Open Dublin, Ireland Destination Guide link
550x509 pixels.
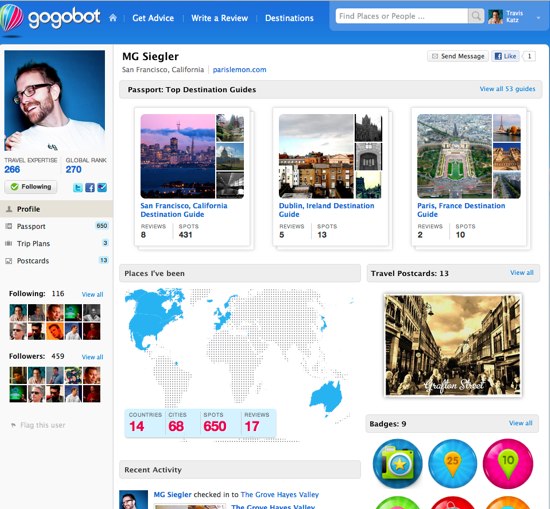326,210
